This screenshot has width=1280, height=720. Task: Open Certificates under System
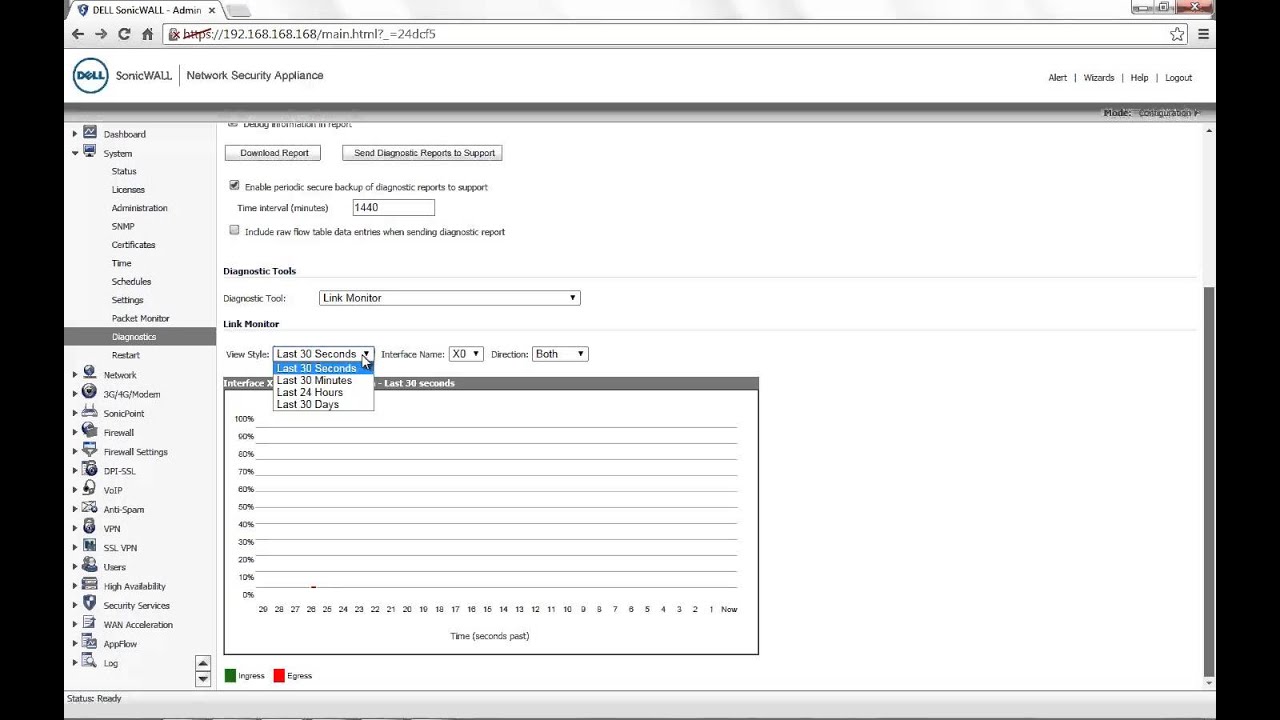tap(133, 244)
